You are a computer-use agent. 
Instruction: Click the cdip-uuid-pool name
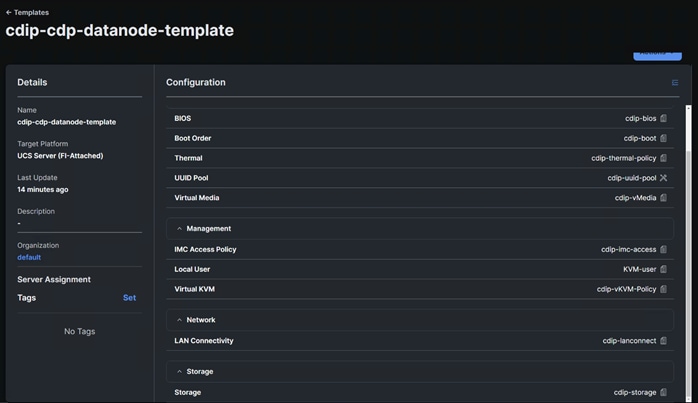click(632, 178)
